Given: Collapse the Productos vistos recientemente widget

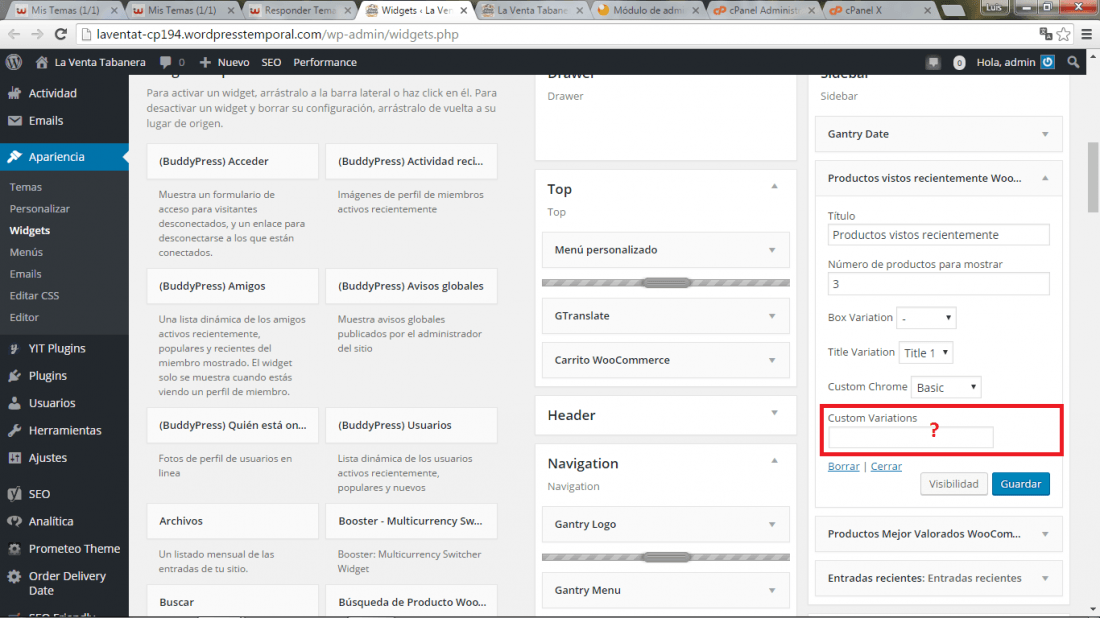Looking at the screenshot, I should (1045, 178).
